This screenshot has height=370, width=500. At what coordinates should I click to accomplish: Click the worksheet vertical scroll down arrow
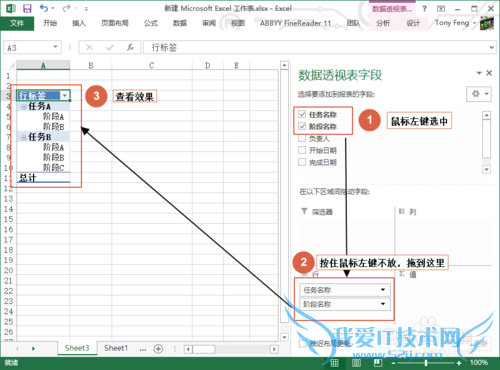tap(284, 337)
